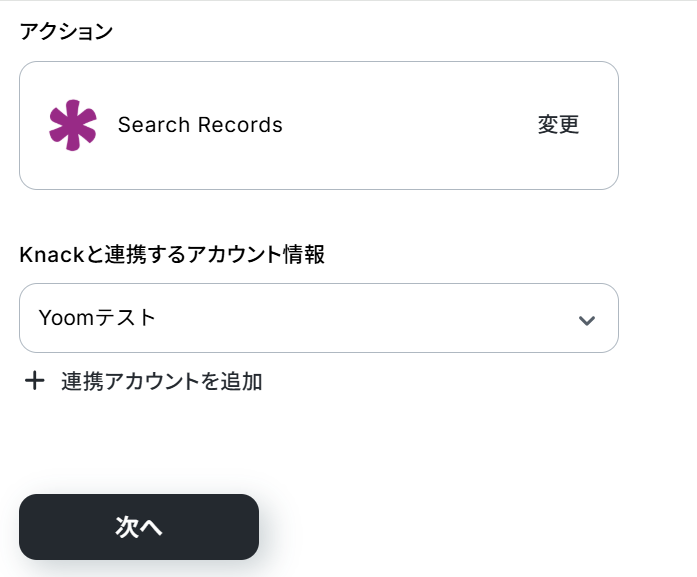697x577 pixels.
Task: Click the Knackと連携するアカウント情報 label
Action: point(172,254)
